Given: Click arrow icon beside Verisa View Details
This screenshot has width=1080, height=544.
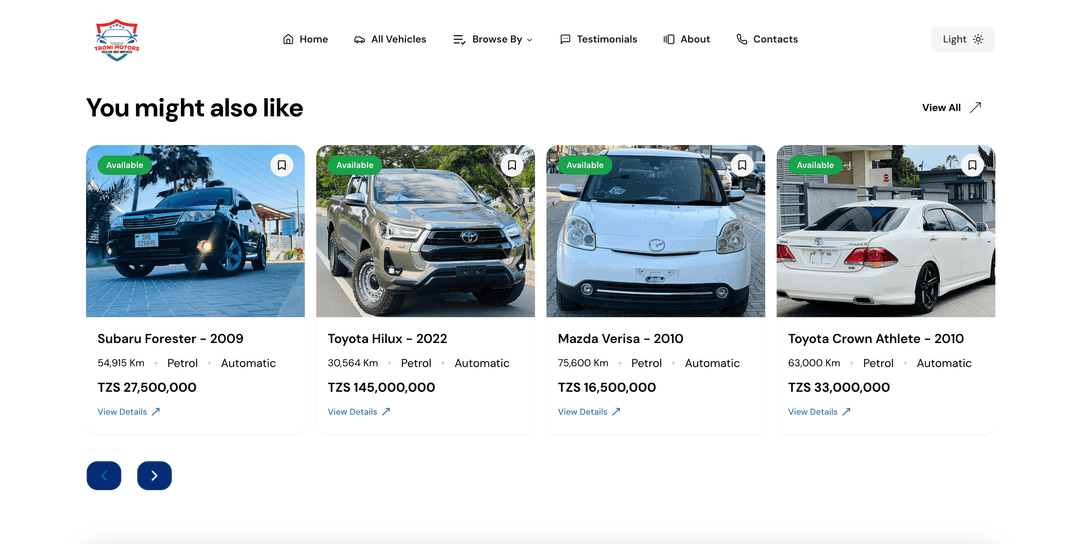Looking at the screenshot, I should coord(616,412).
